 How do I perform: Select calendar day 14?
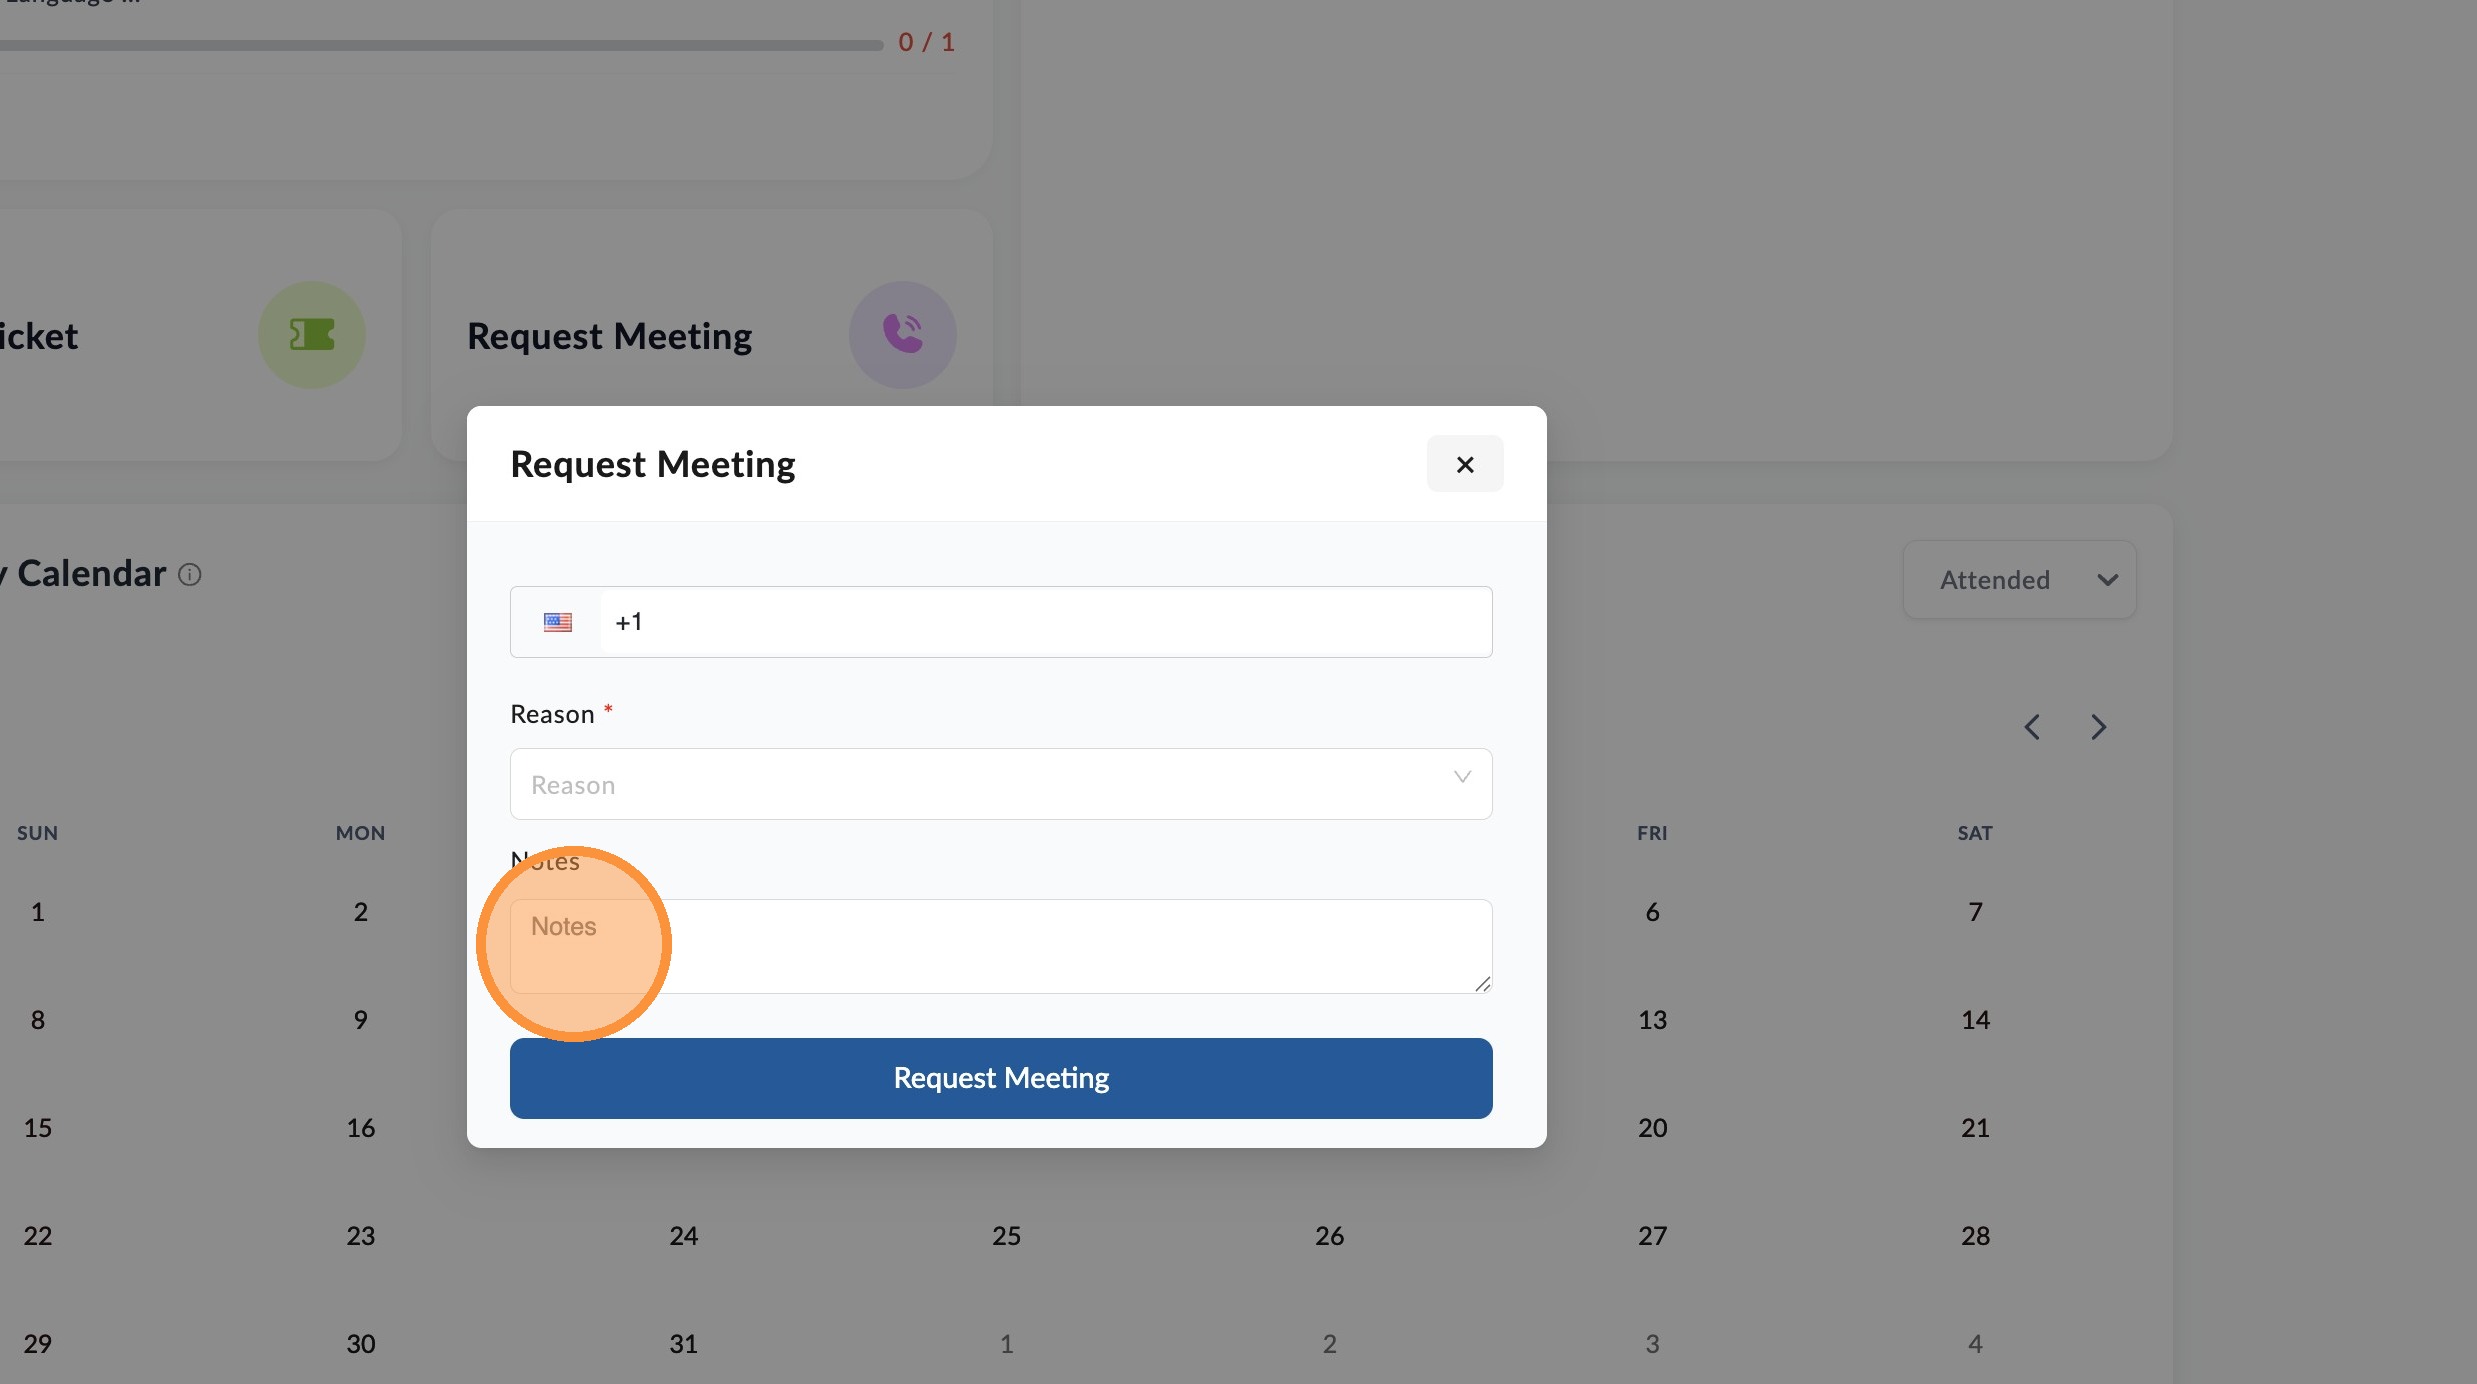click(x=1975, y=1020)
